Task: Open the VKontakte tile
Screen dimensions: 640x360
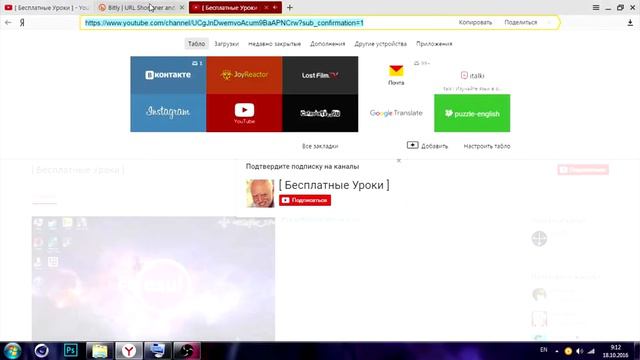Action: [168, 75]
